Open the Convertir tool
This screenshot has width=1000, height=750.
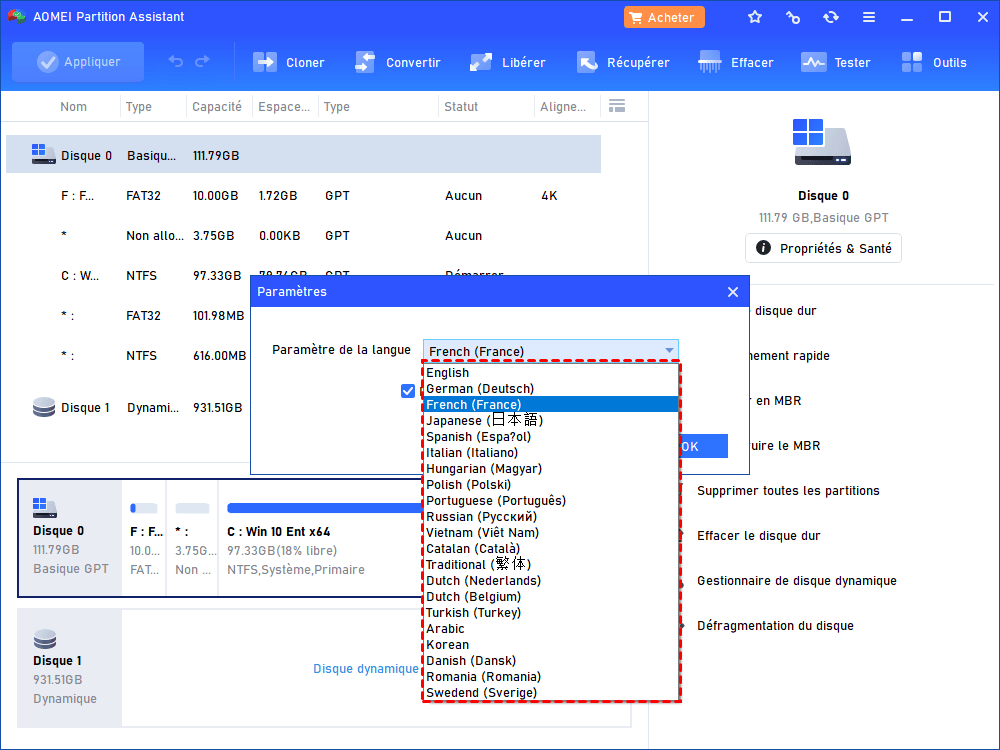(x=397, y=62)
